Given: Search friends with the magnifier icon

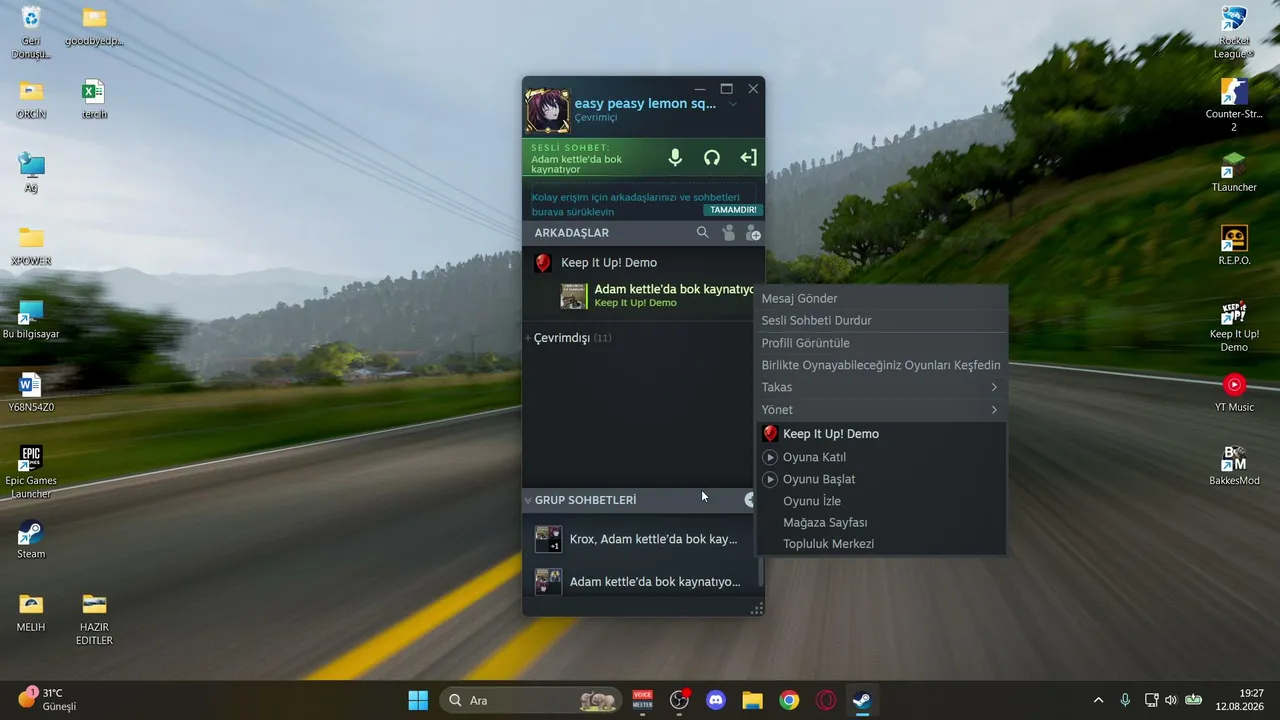Looking at the screenshot, I should pos(702,232).
